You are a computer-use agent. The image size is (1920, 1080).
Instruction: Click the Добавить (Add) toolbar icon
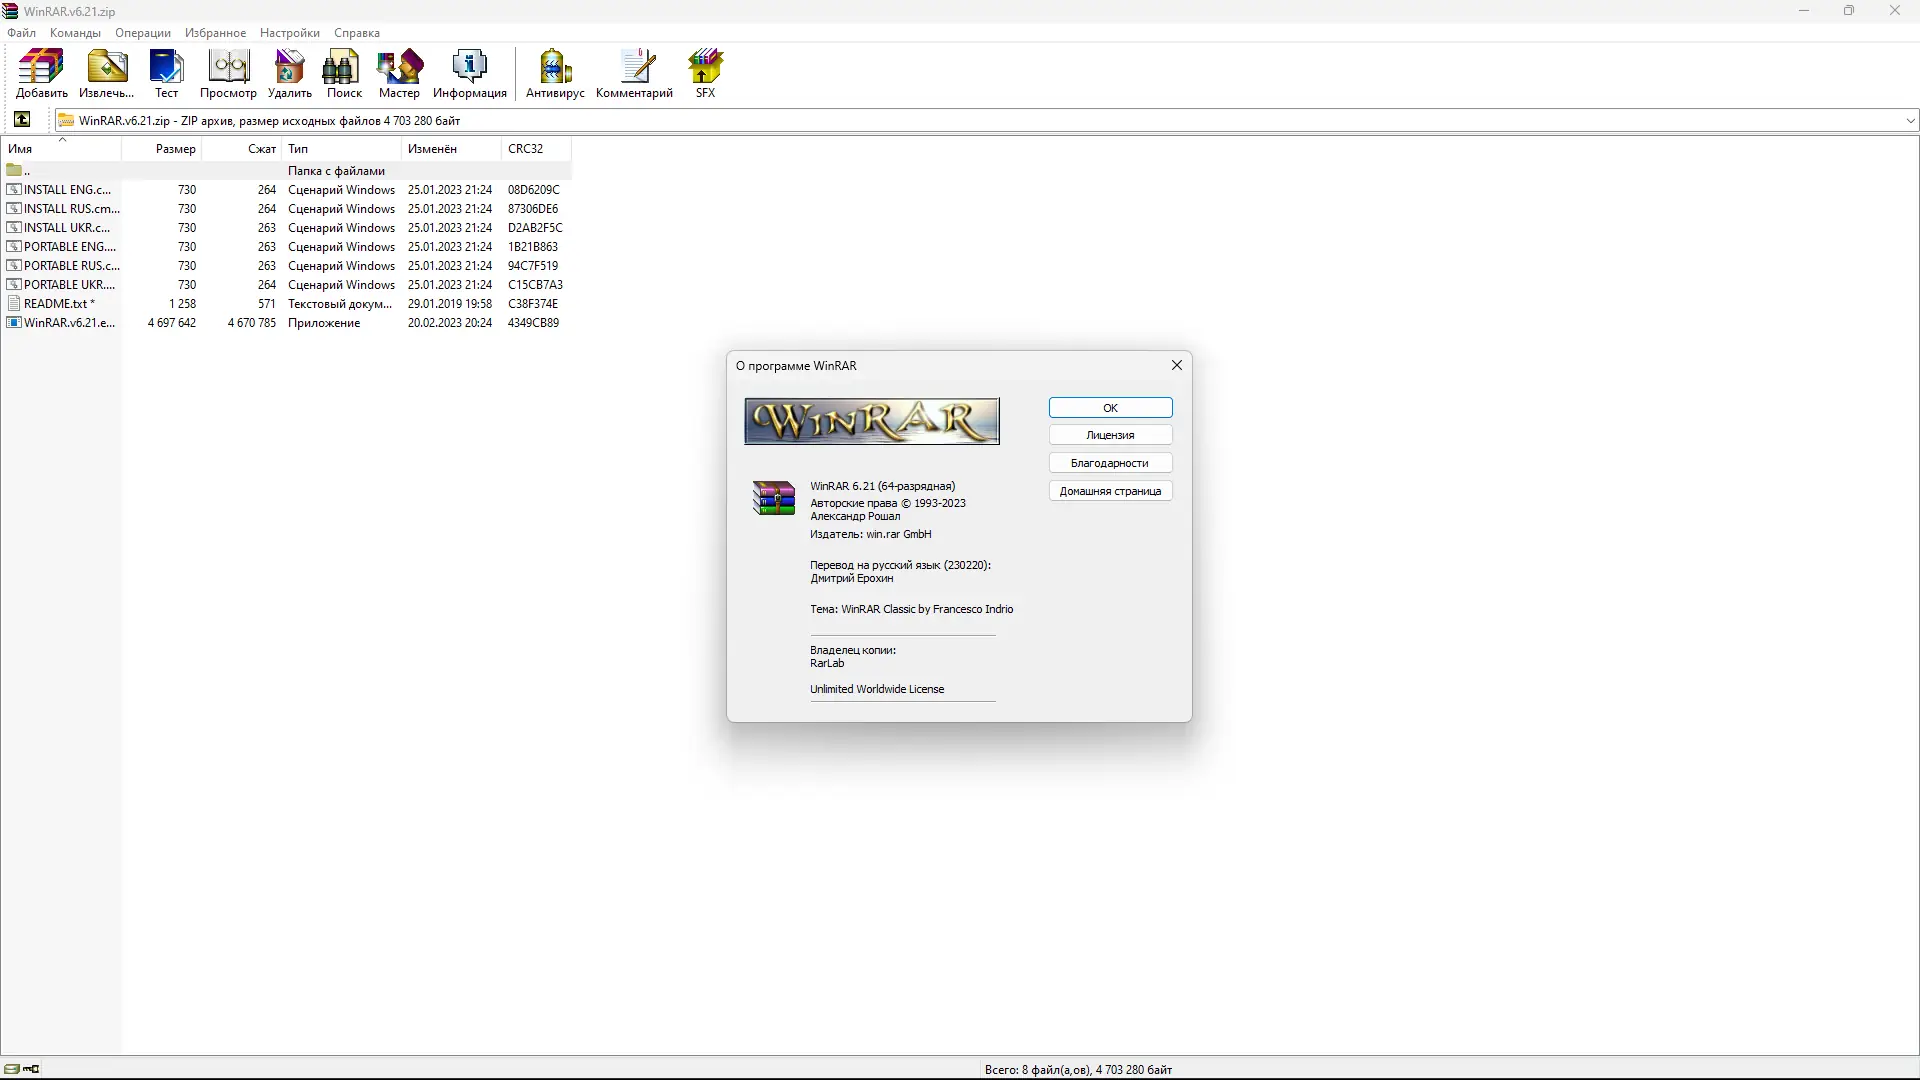41,73
